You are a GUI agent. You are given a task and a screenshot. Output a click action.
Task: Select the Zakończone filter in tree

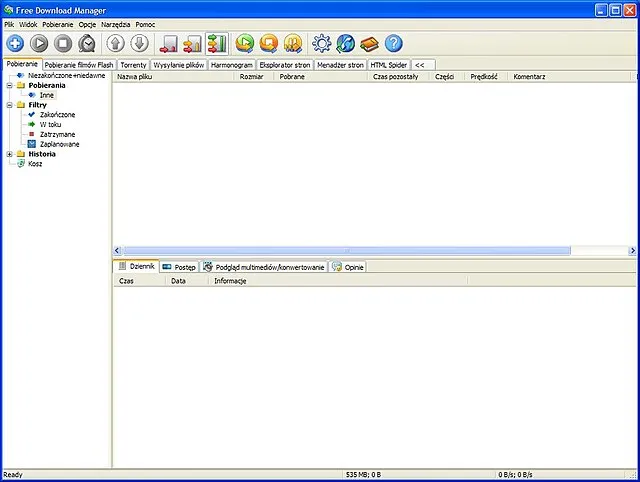tap(59, 115)
